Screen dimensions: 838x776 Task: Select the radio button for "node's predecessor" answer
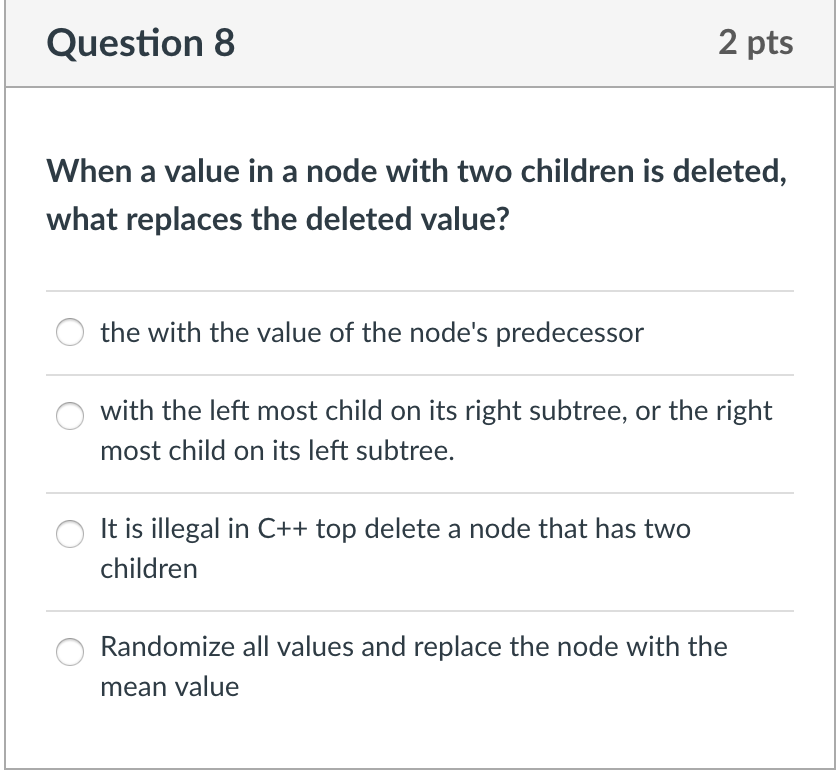[68, 331]
